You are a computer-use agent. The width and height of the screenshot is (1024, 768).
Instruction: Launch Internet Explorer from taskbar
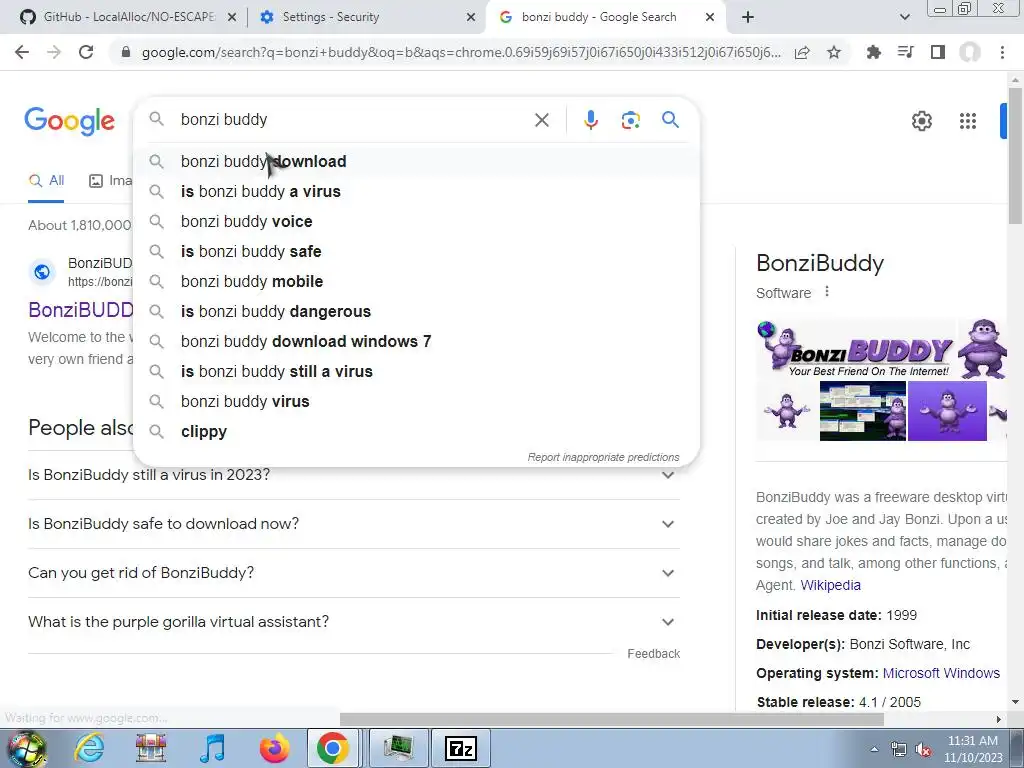pyautogui.click(x=89, y=748)
